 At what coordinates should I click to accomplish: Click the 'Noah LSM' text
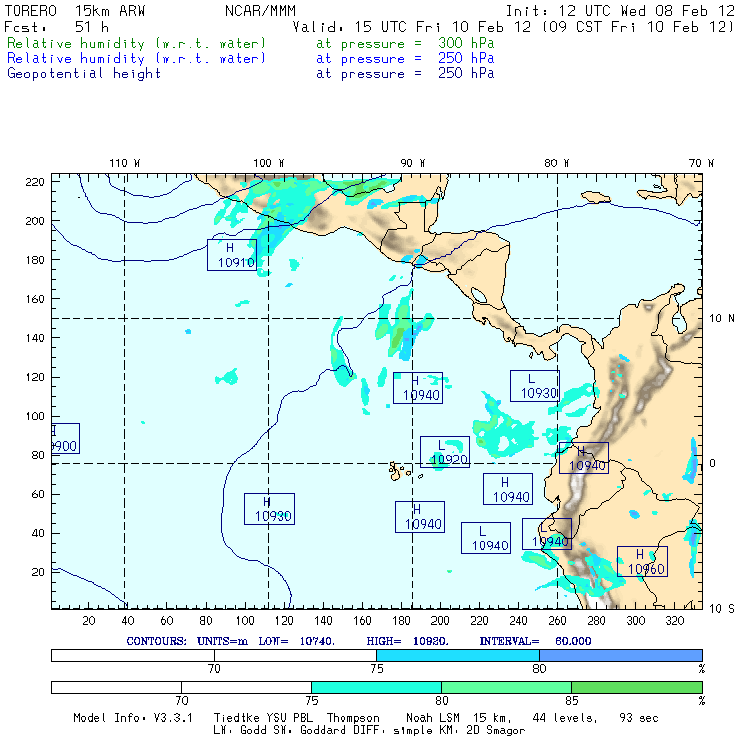[x=432, y=718]
